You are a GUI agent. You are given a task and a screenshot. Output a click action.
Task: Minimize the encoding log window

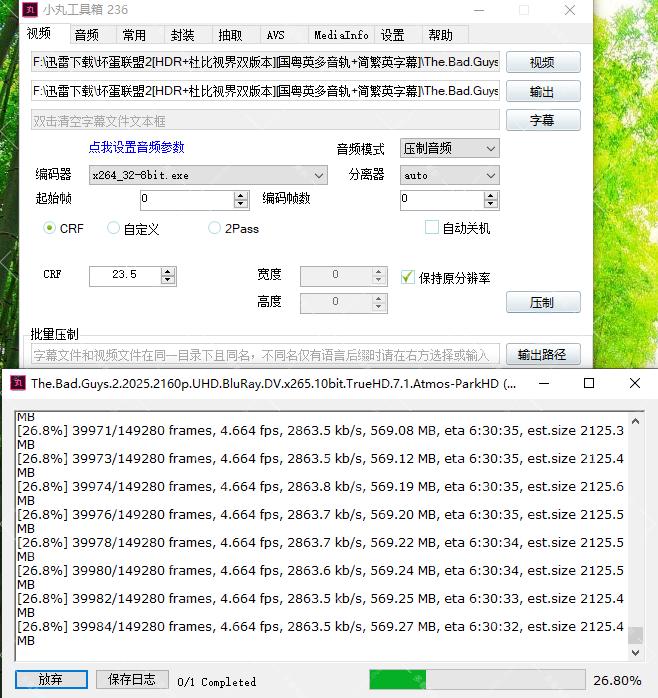(x=544, y=383)
